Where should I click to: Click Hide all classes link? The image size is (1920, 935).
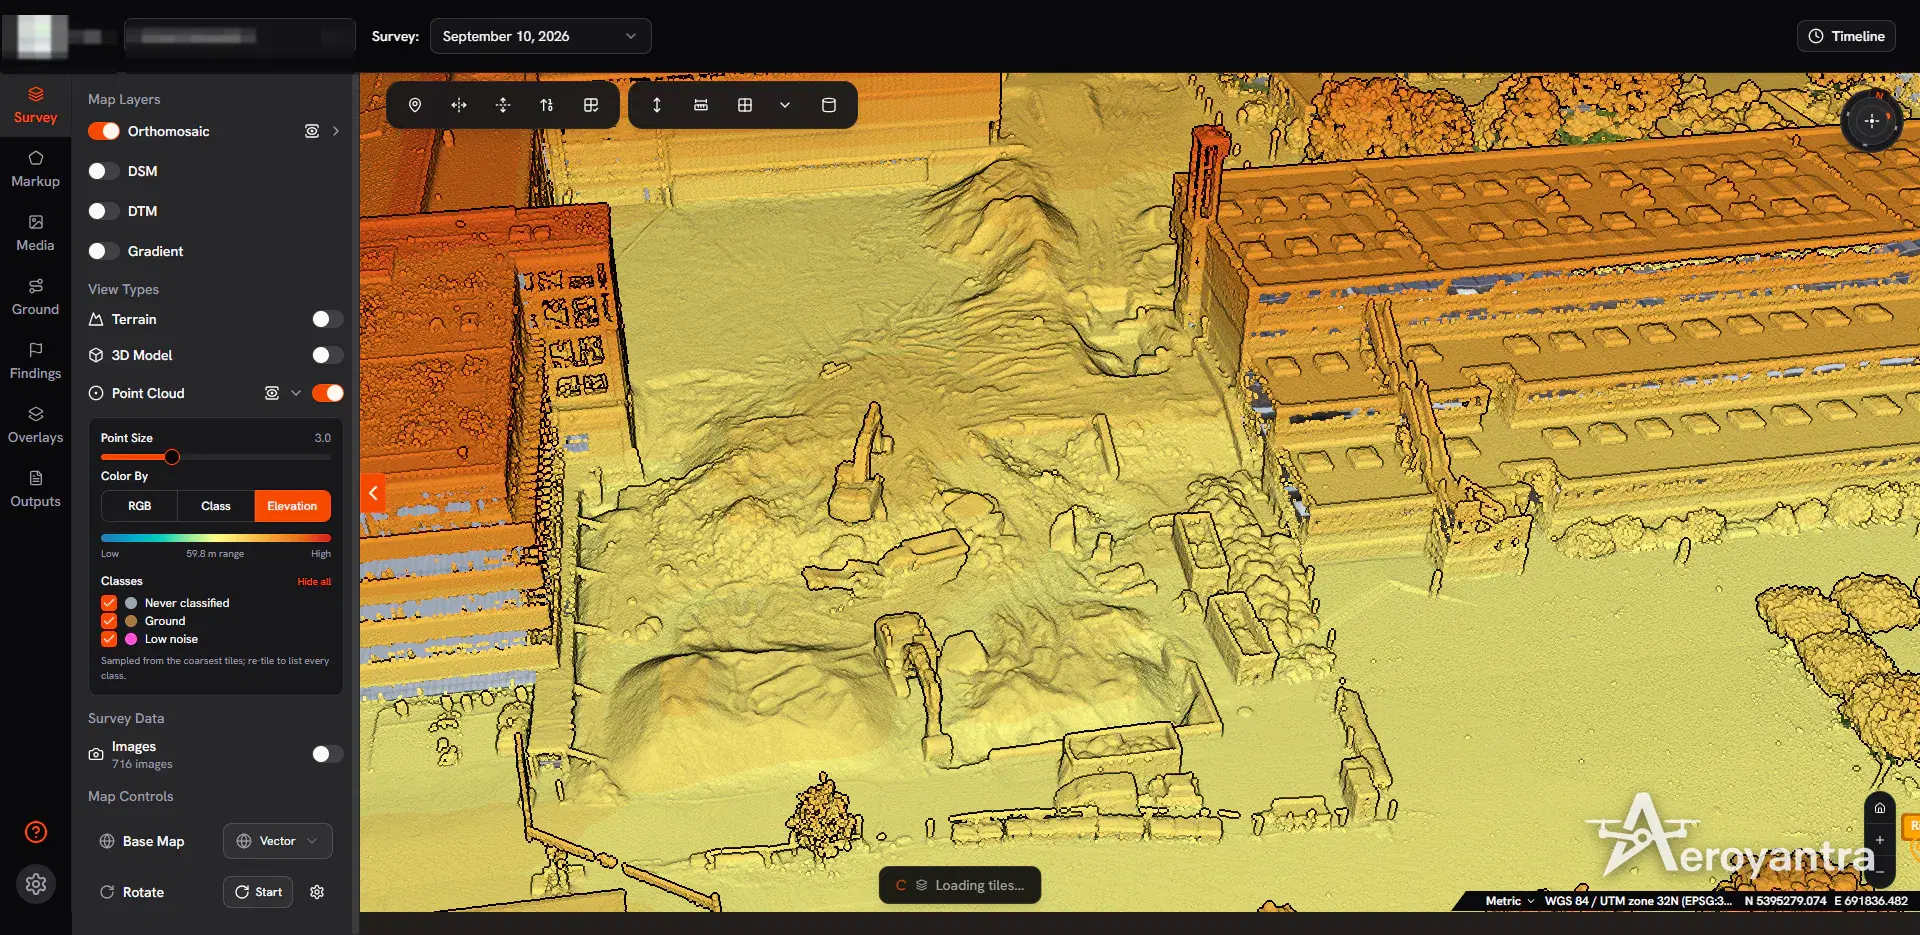point(314,581)
